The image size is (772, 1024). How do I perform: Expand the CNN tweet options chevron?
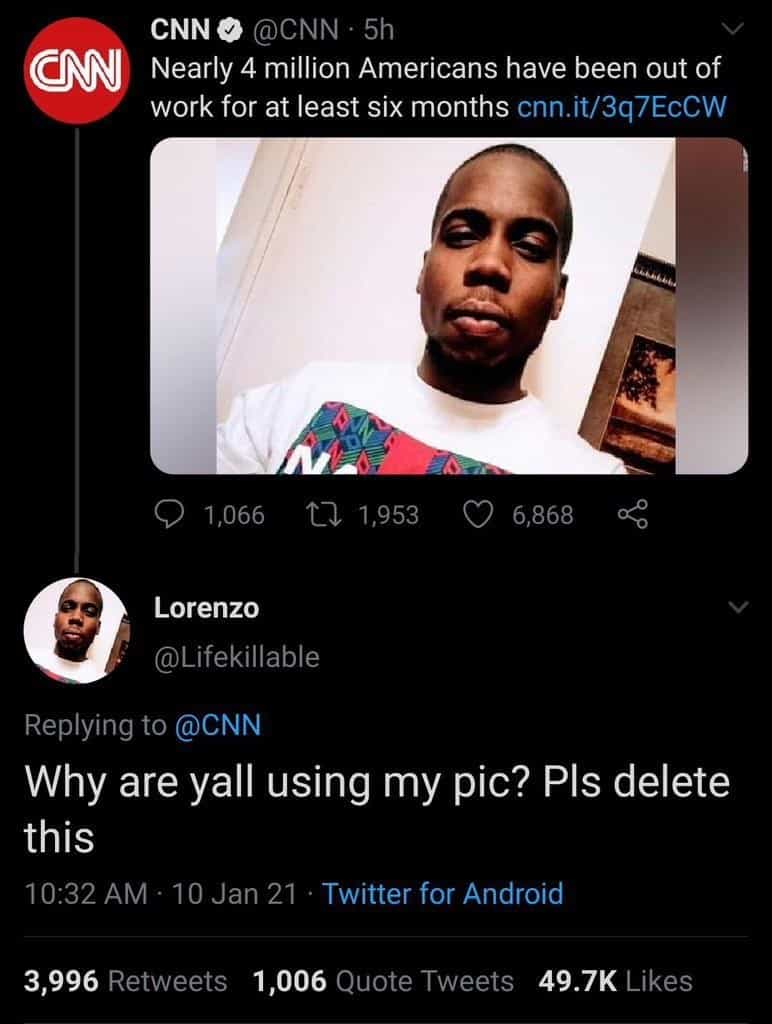(x=736, y=32)
